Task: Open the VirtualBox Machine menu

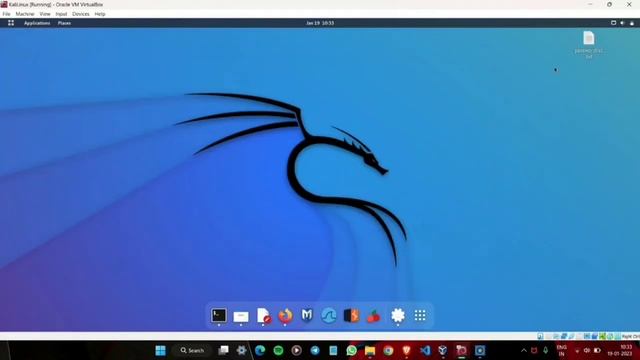Action: click(x=25, y=14)
